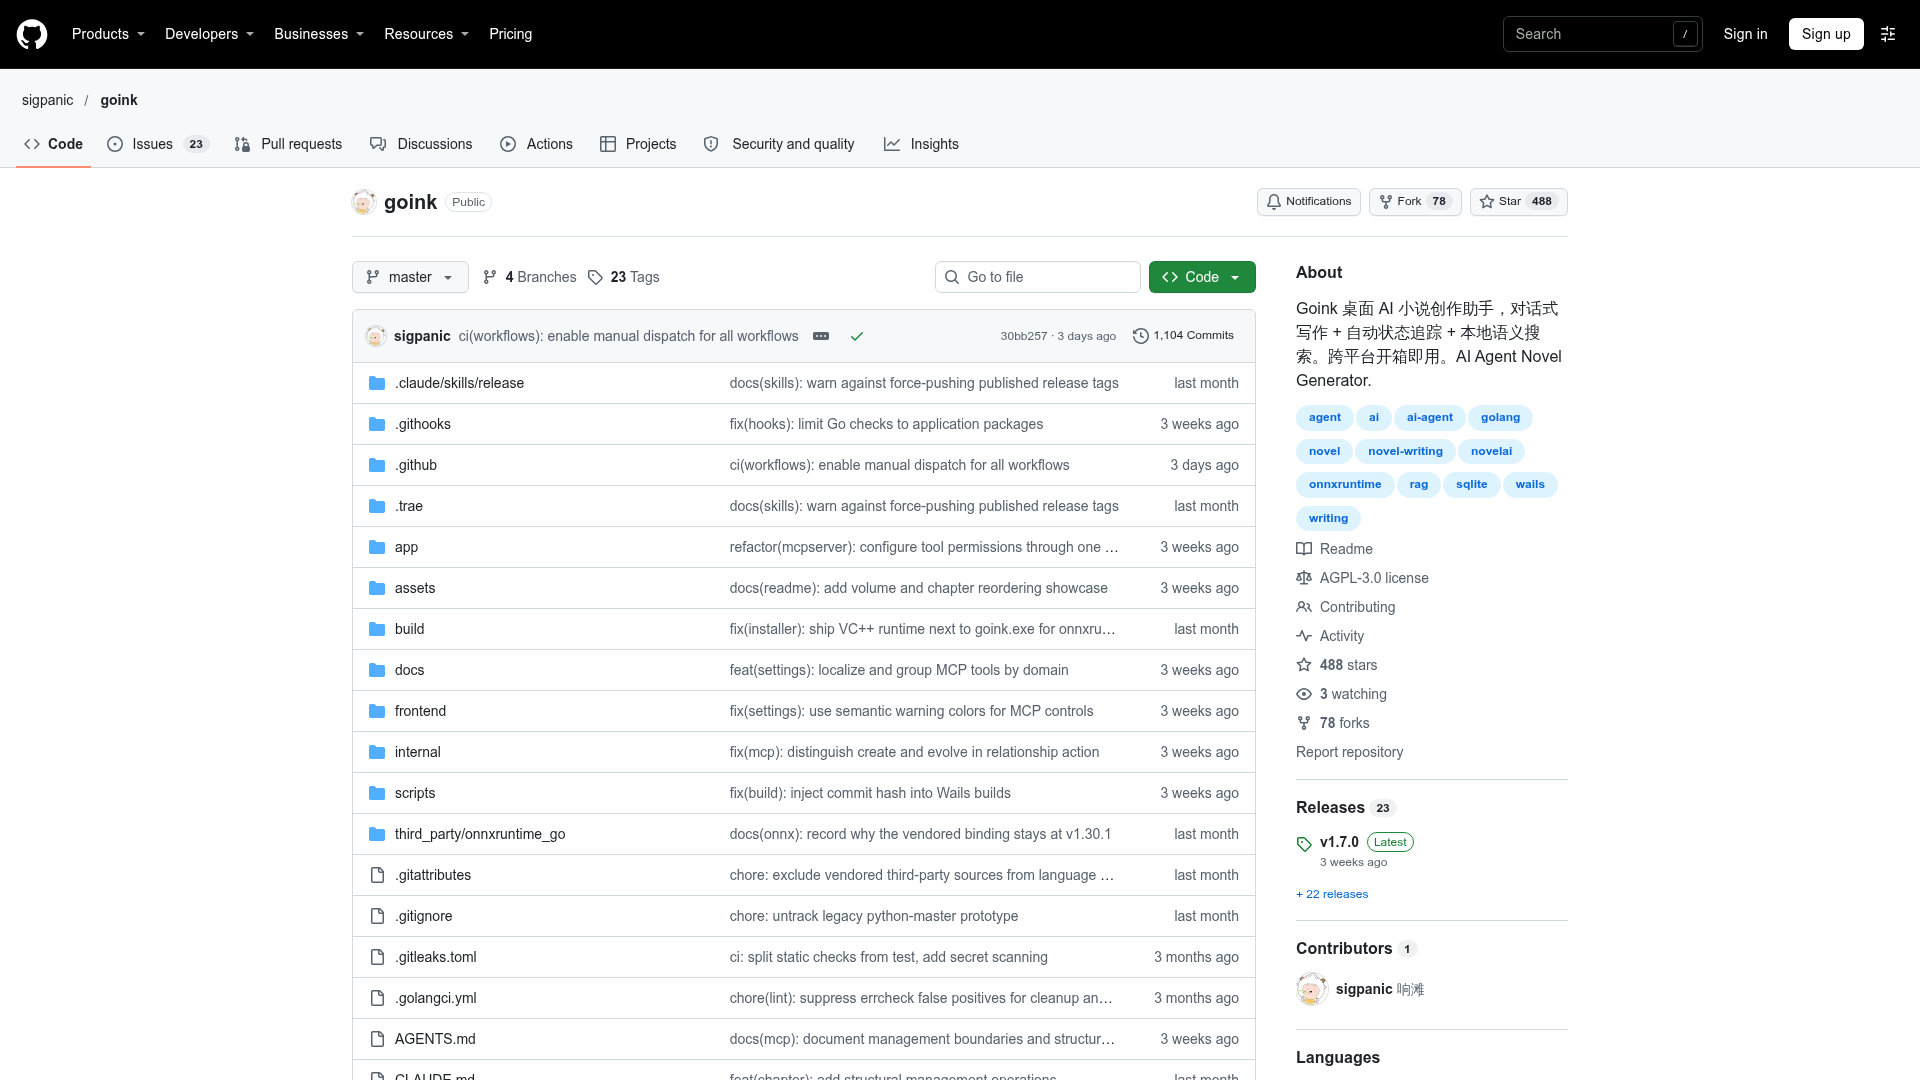This screenshot has width=1920, height=1080.
Task: Click the sigpanic contributor avatar
Action: pos(1312,989)
